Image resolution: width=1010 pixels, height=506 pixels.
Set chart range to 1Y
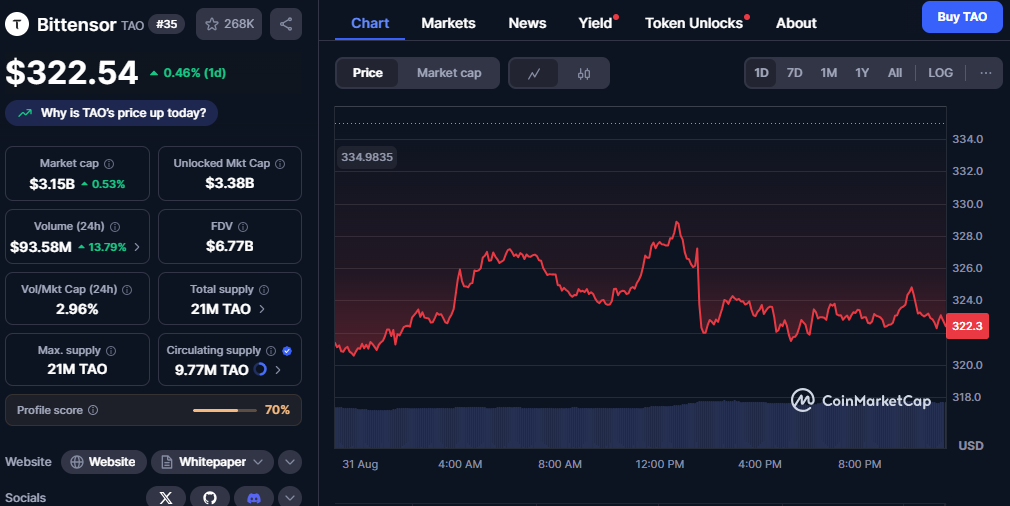pyautogui.click(x=862, y=73)
